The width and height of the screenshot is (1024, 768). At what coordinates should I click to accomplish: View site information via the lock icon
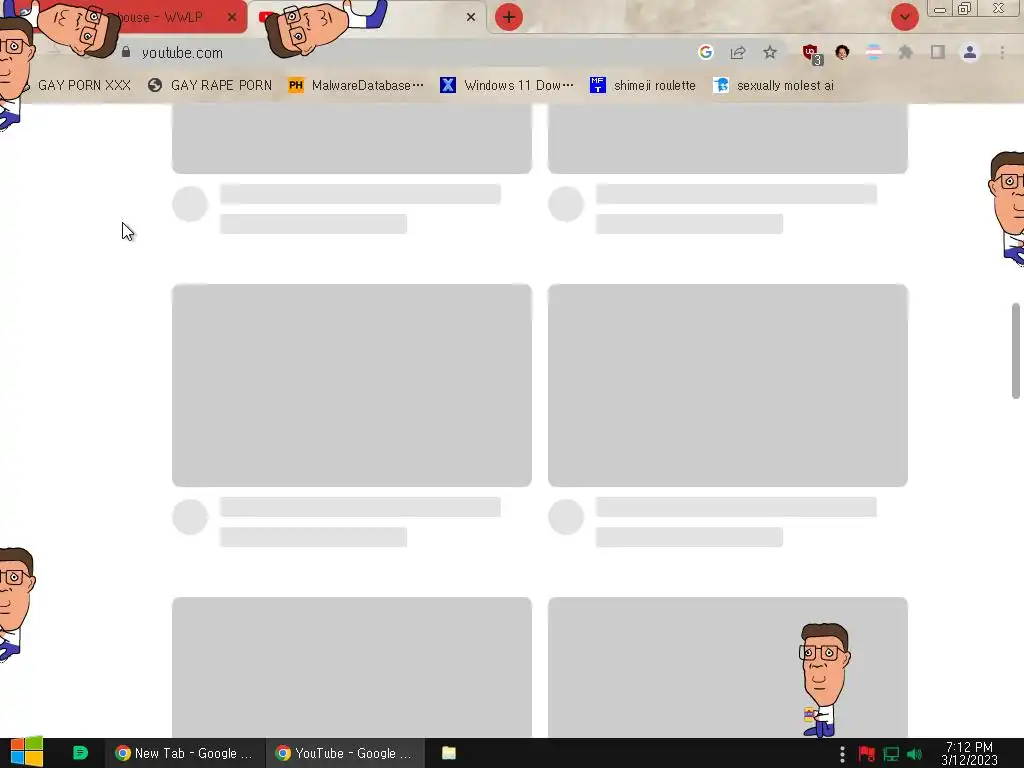click(x=126, y=52)
